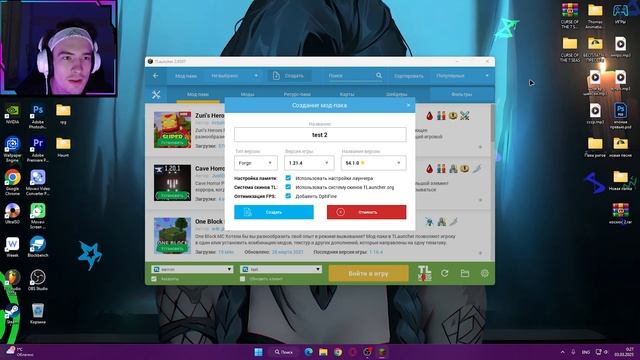Click Установить on the Cave Horror thumbnail

(172, 196)
